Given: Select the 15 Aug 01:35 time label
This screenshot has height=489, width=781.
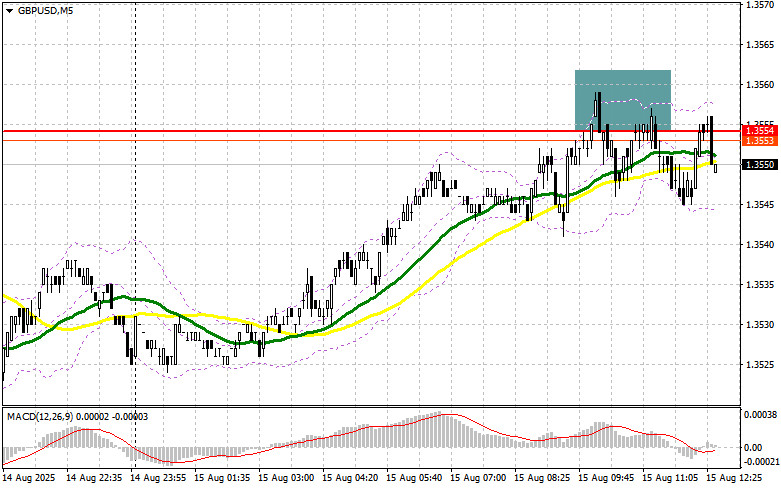Looking at the screenshot, I should tap(222, 478).
